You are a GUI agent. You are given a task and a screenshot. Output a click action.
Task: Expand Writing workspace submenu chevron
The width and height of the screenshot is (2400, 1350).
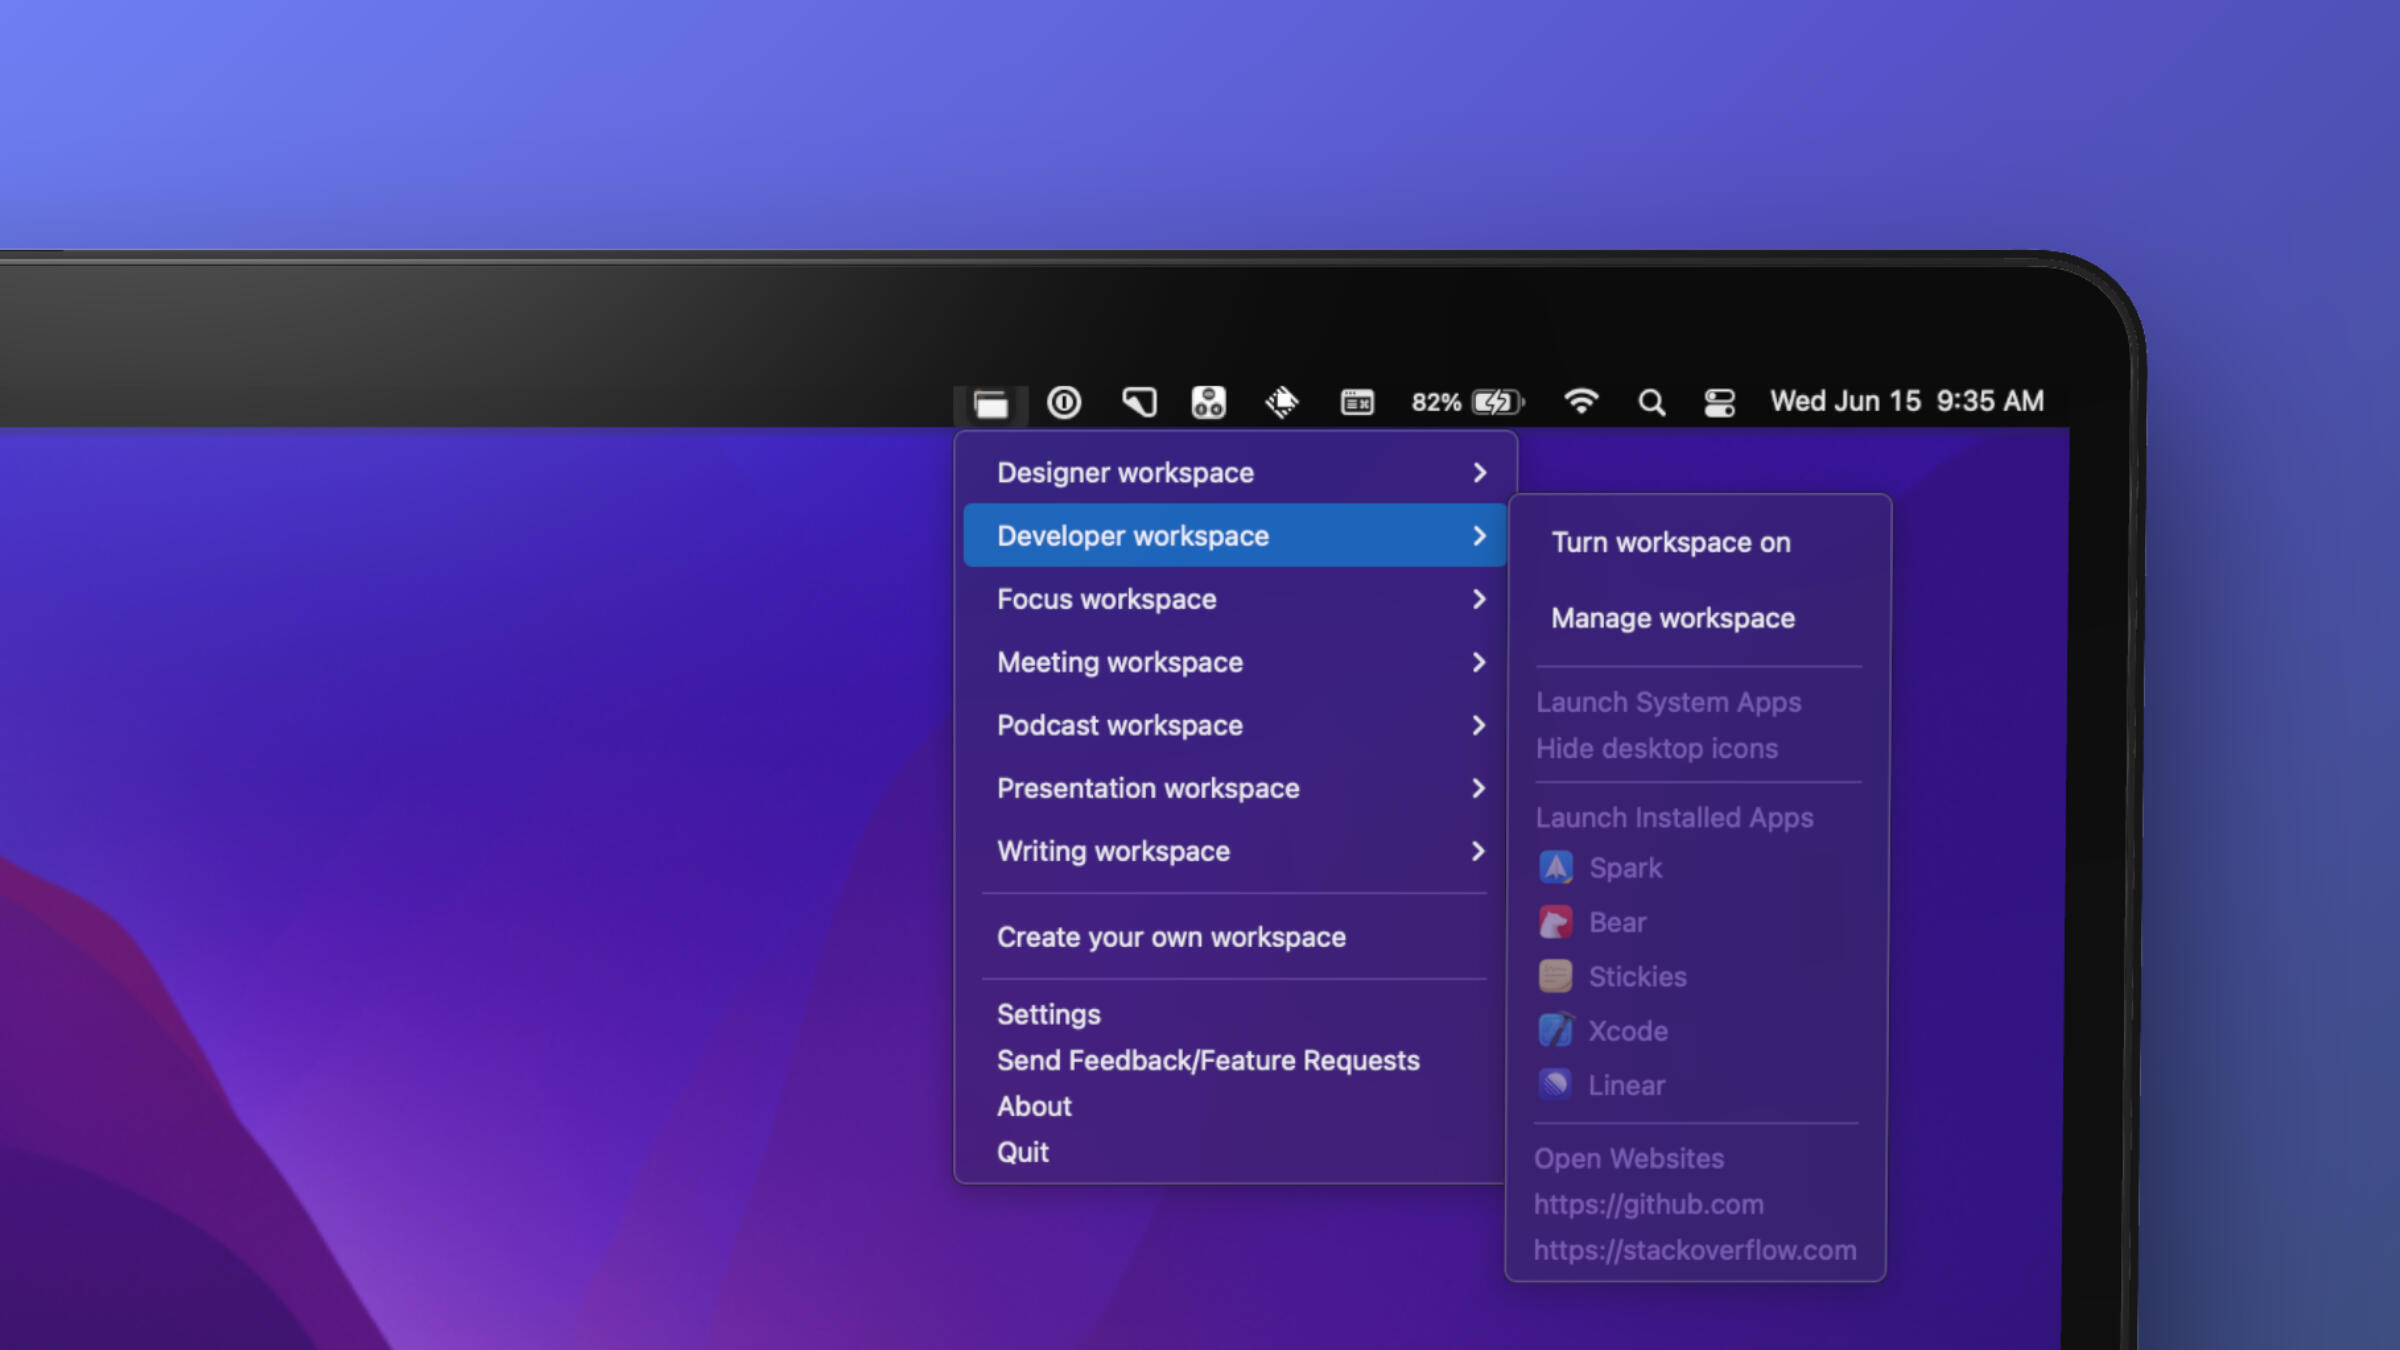(x=1479, y=851)
